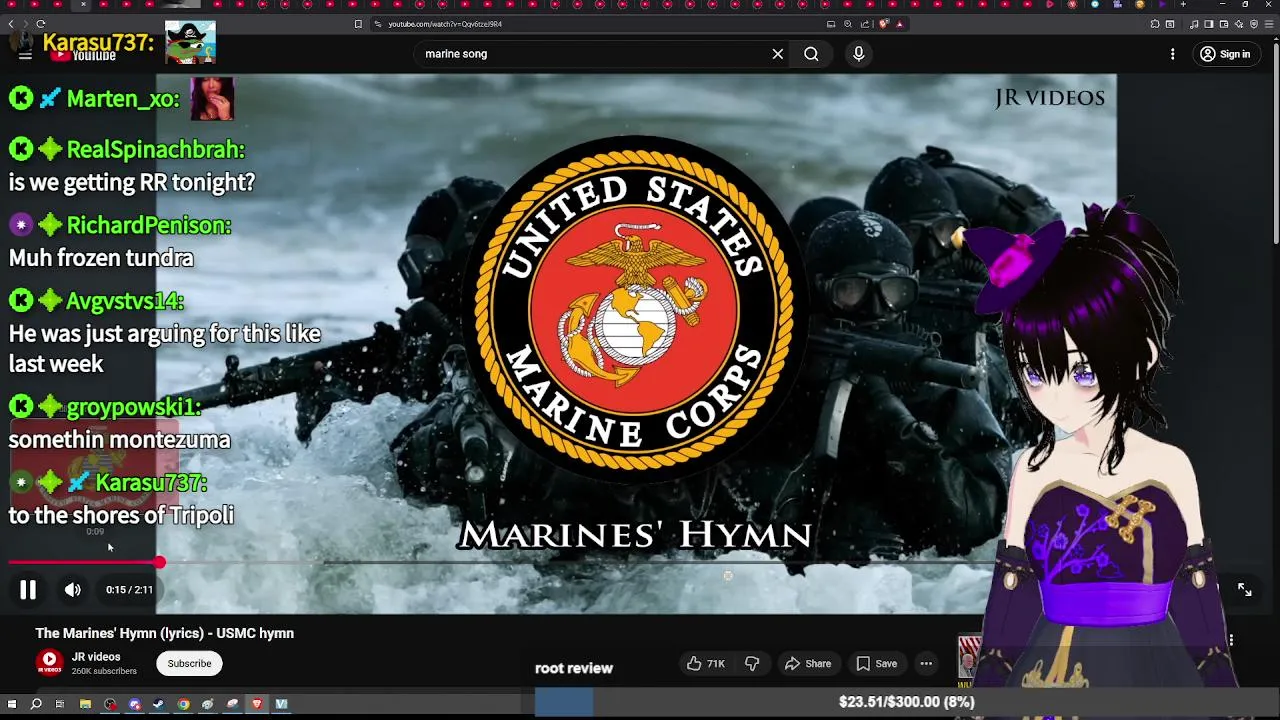Open YouTube settings three-dot menu
1280x720 pixels.
coord(1172,54)
